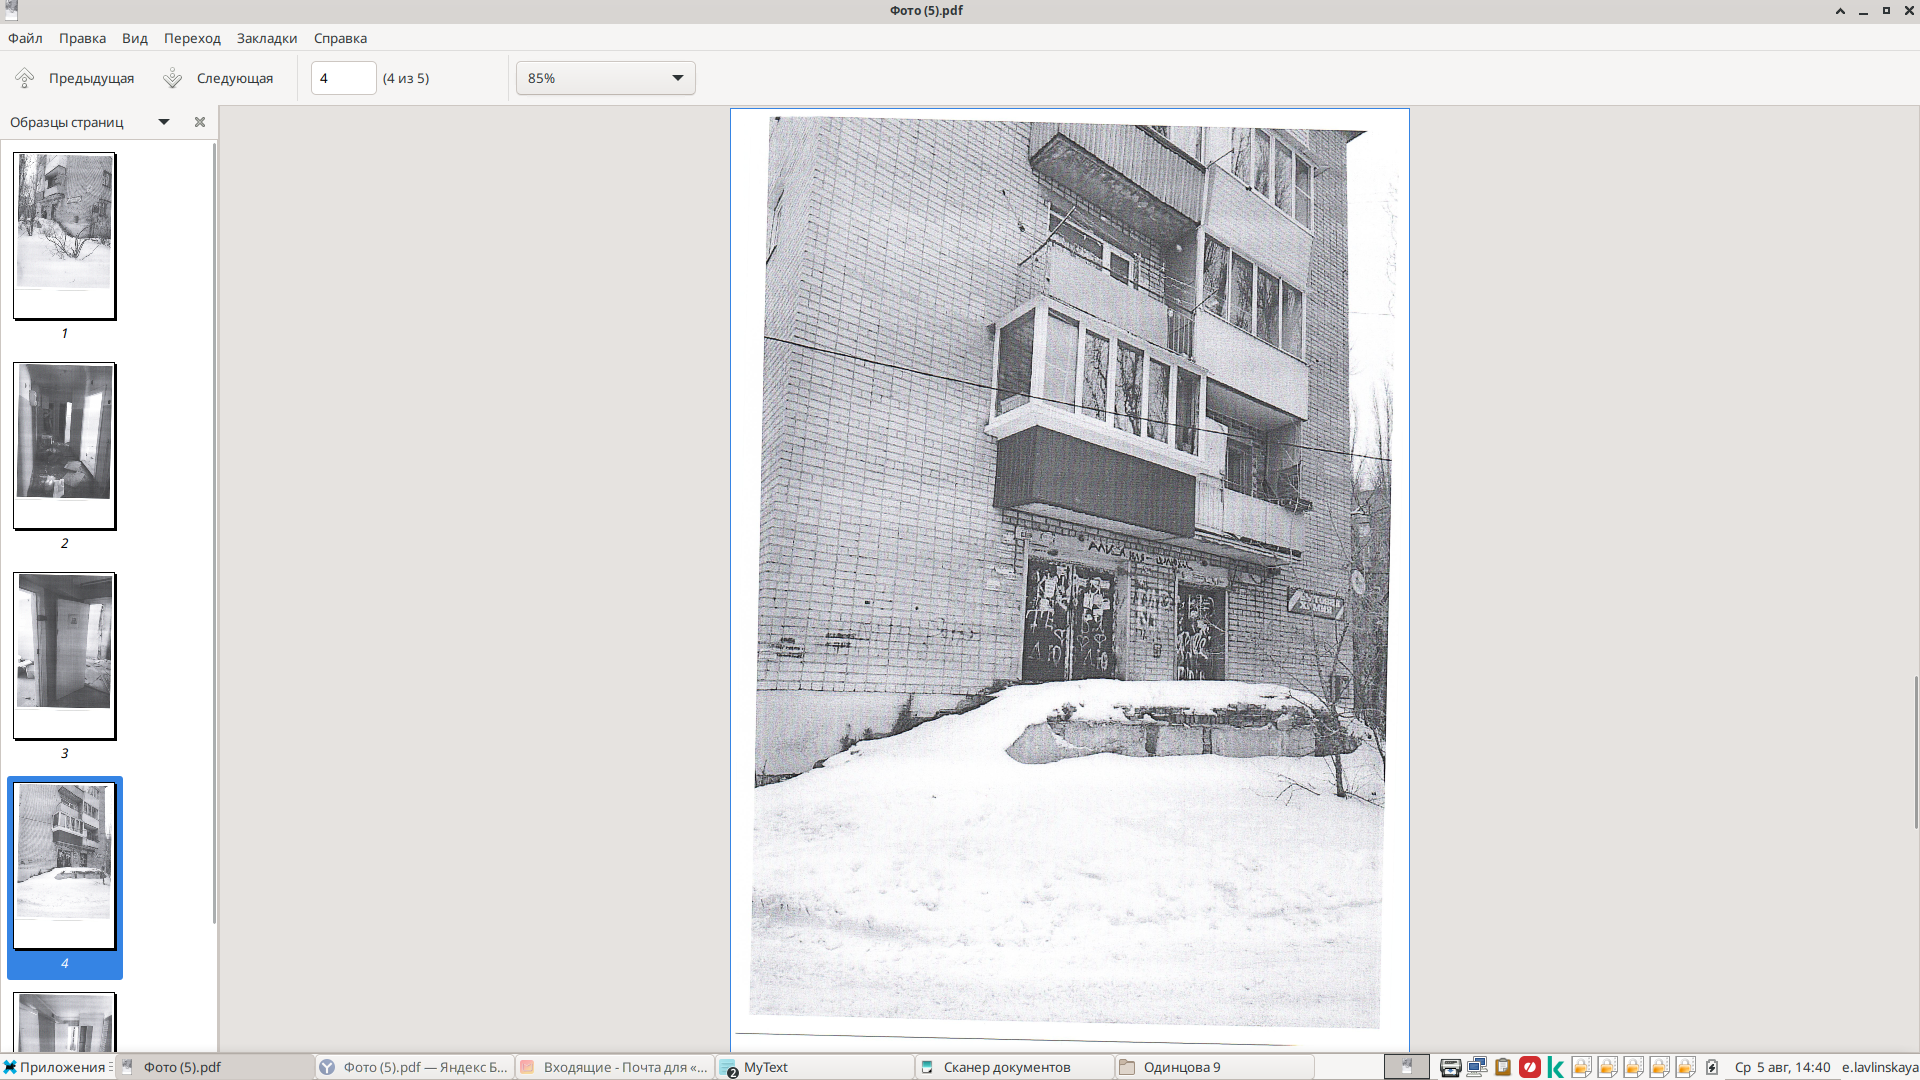
Task: Switch to Сканер документов taskbar window
Action: pos(1015,1067)
